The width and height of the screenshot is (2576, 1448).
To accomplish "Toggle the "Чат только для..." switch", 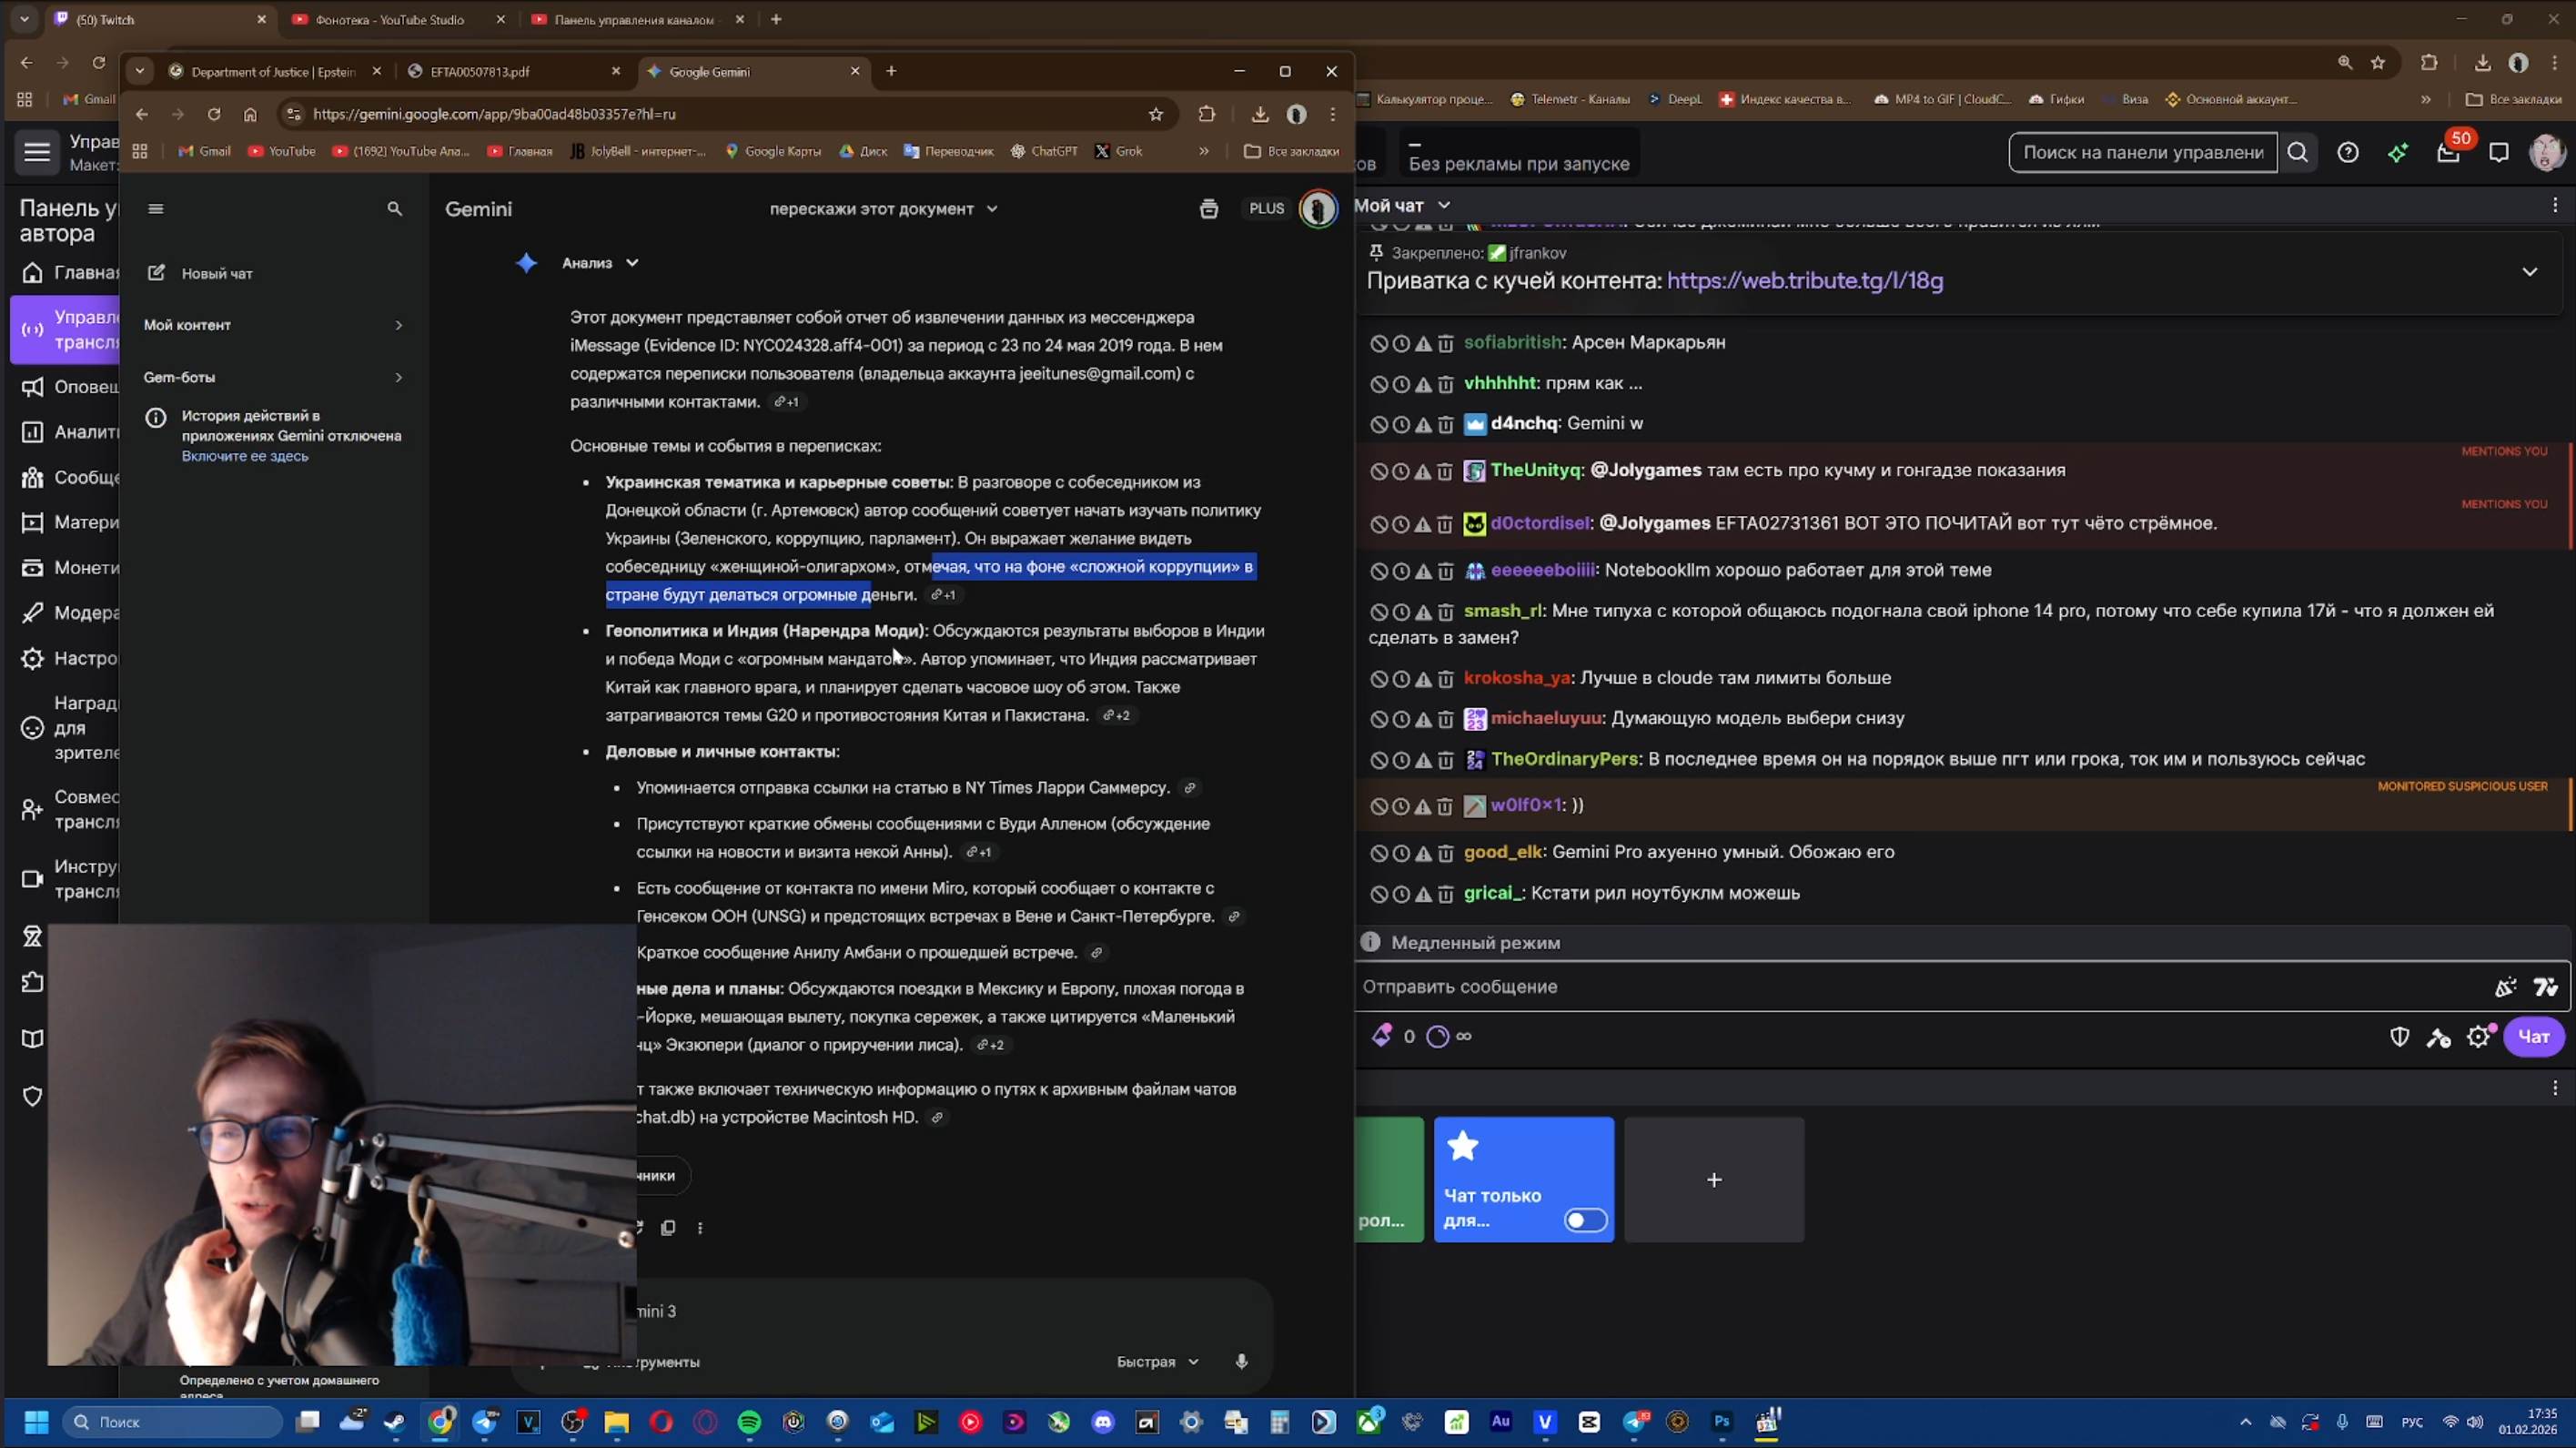I will pyautogui.click(x=1585, y=1220).
